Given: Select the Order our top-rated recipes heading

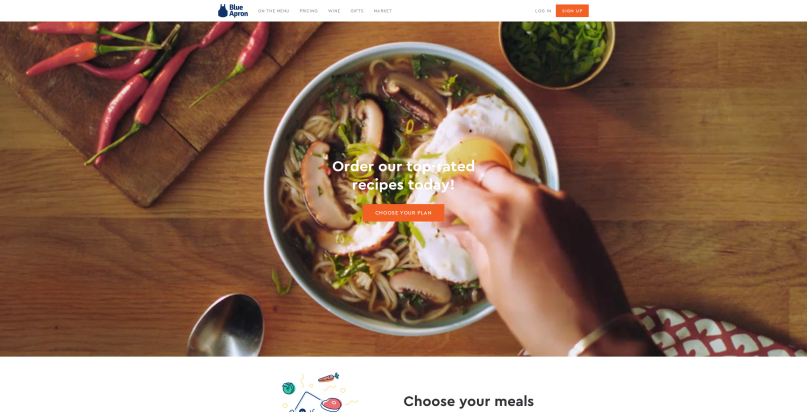Looking at the screenshot, I should click(x=404, y=175).
